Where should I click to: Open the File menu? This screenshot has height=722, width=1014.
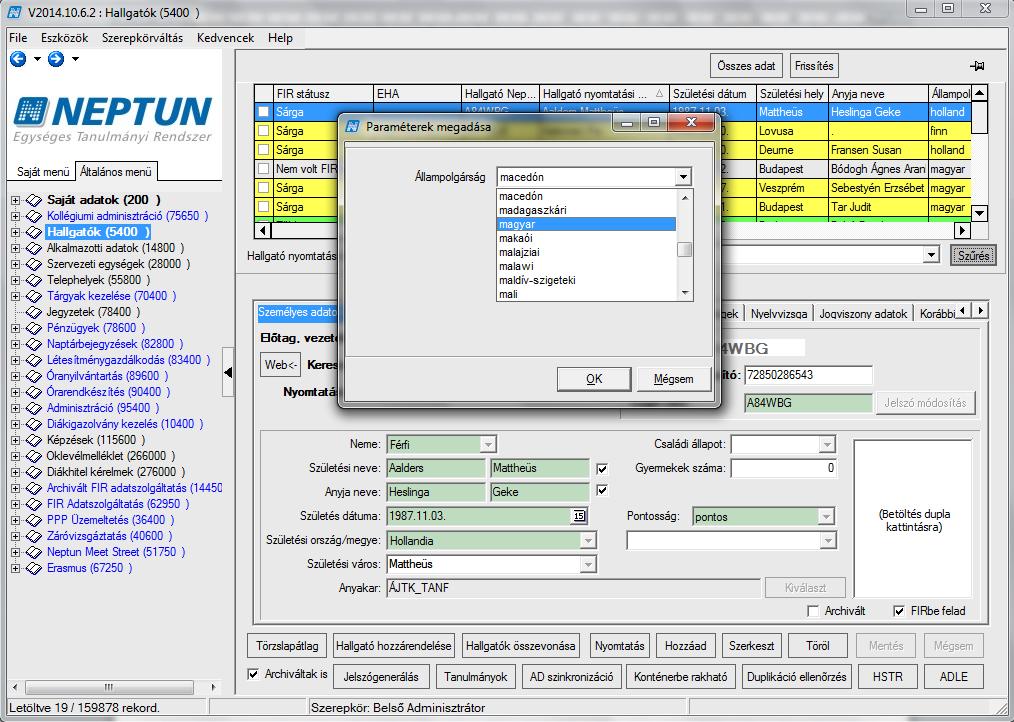pos(18,38)
